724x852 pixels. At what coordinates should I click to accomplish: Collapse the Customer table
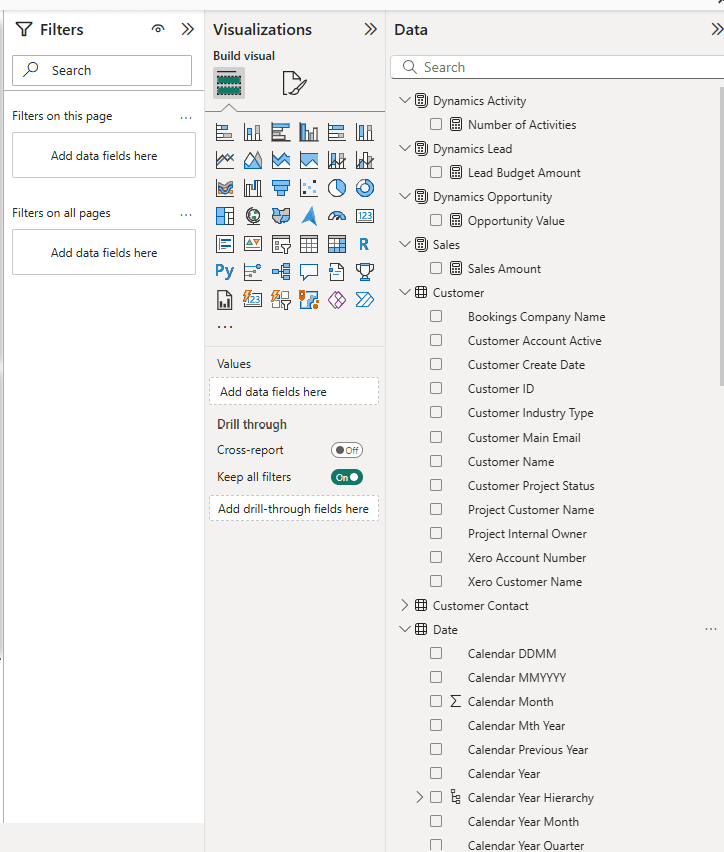(405, 293)
